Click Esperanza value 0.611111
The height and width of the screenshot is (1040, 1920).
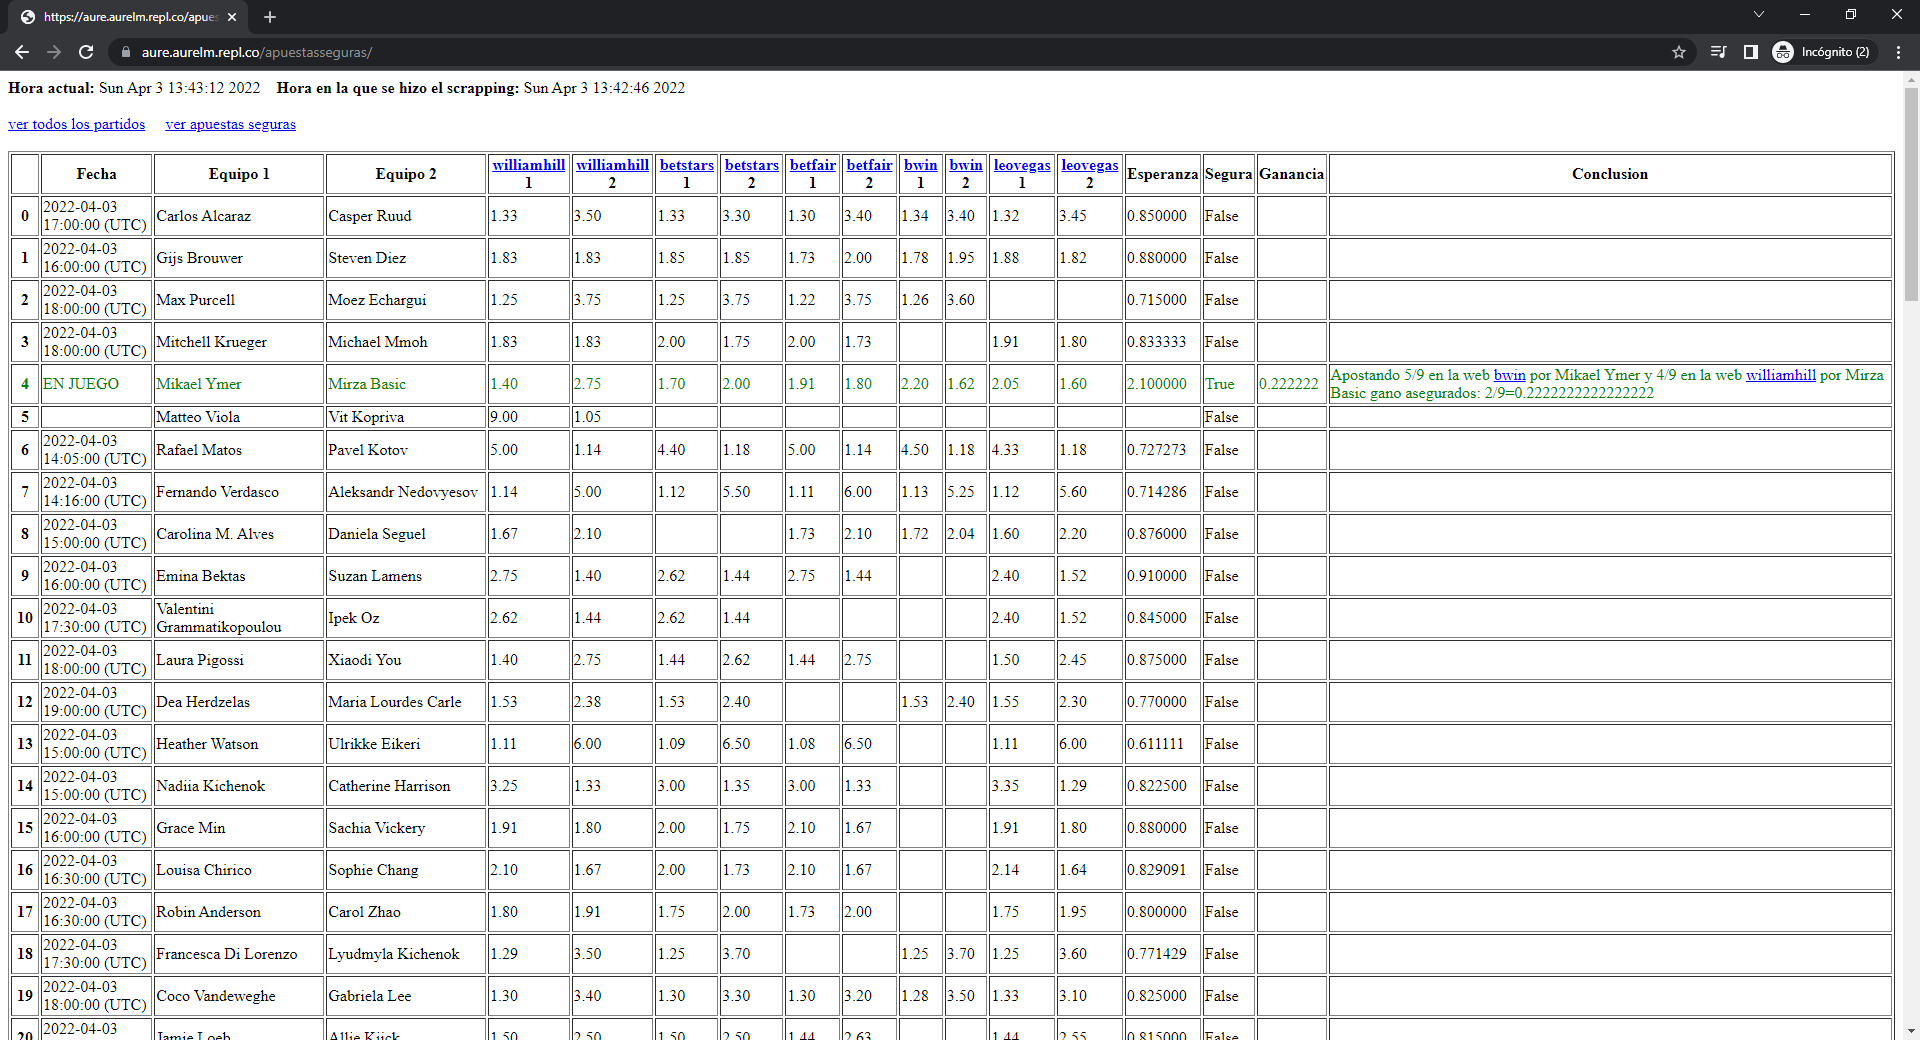1162,744
